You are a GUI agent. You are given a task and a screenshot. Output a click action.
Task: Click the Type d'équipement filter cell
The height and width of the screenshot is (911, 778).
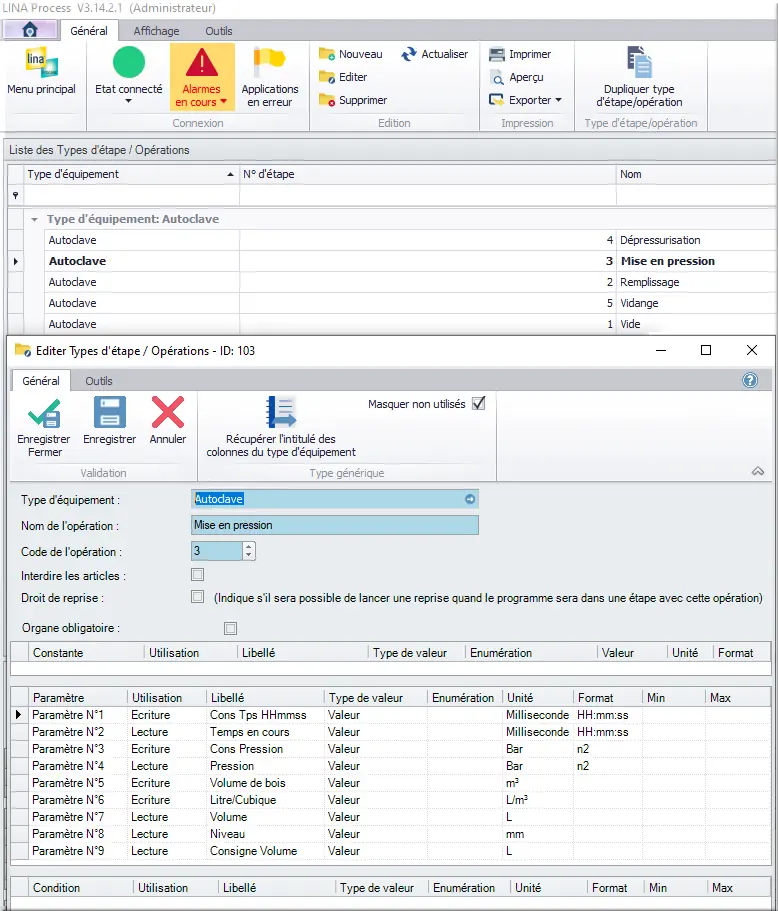point(131,196)
